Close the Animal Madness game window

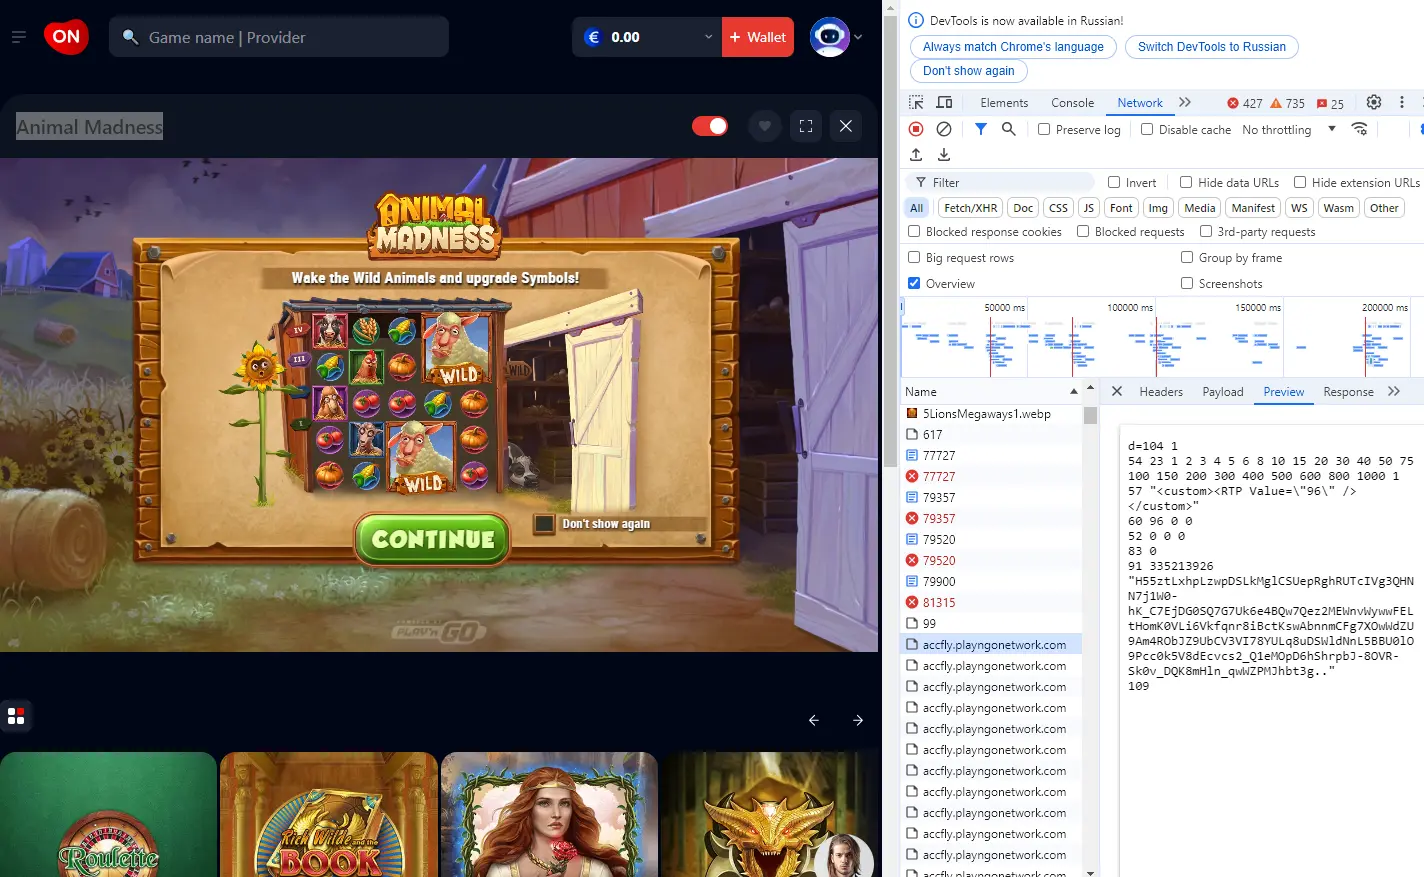pyautogui.click(x=846, y=126)
